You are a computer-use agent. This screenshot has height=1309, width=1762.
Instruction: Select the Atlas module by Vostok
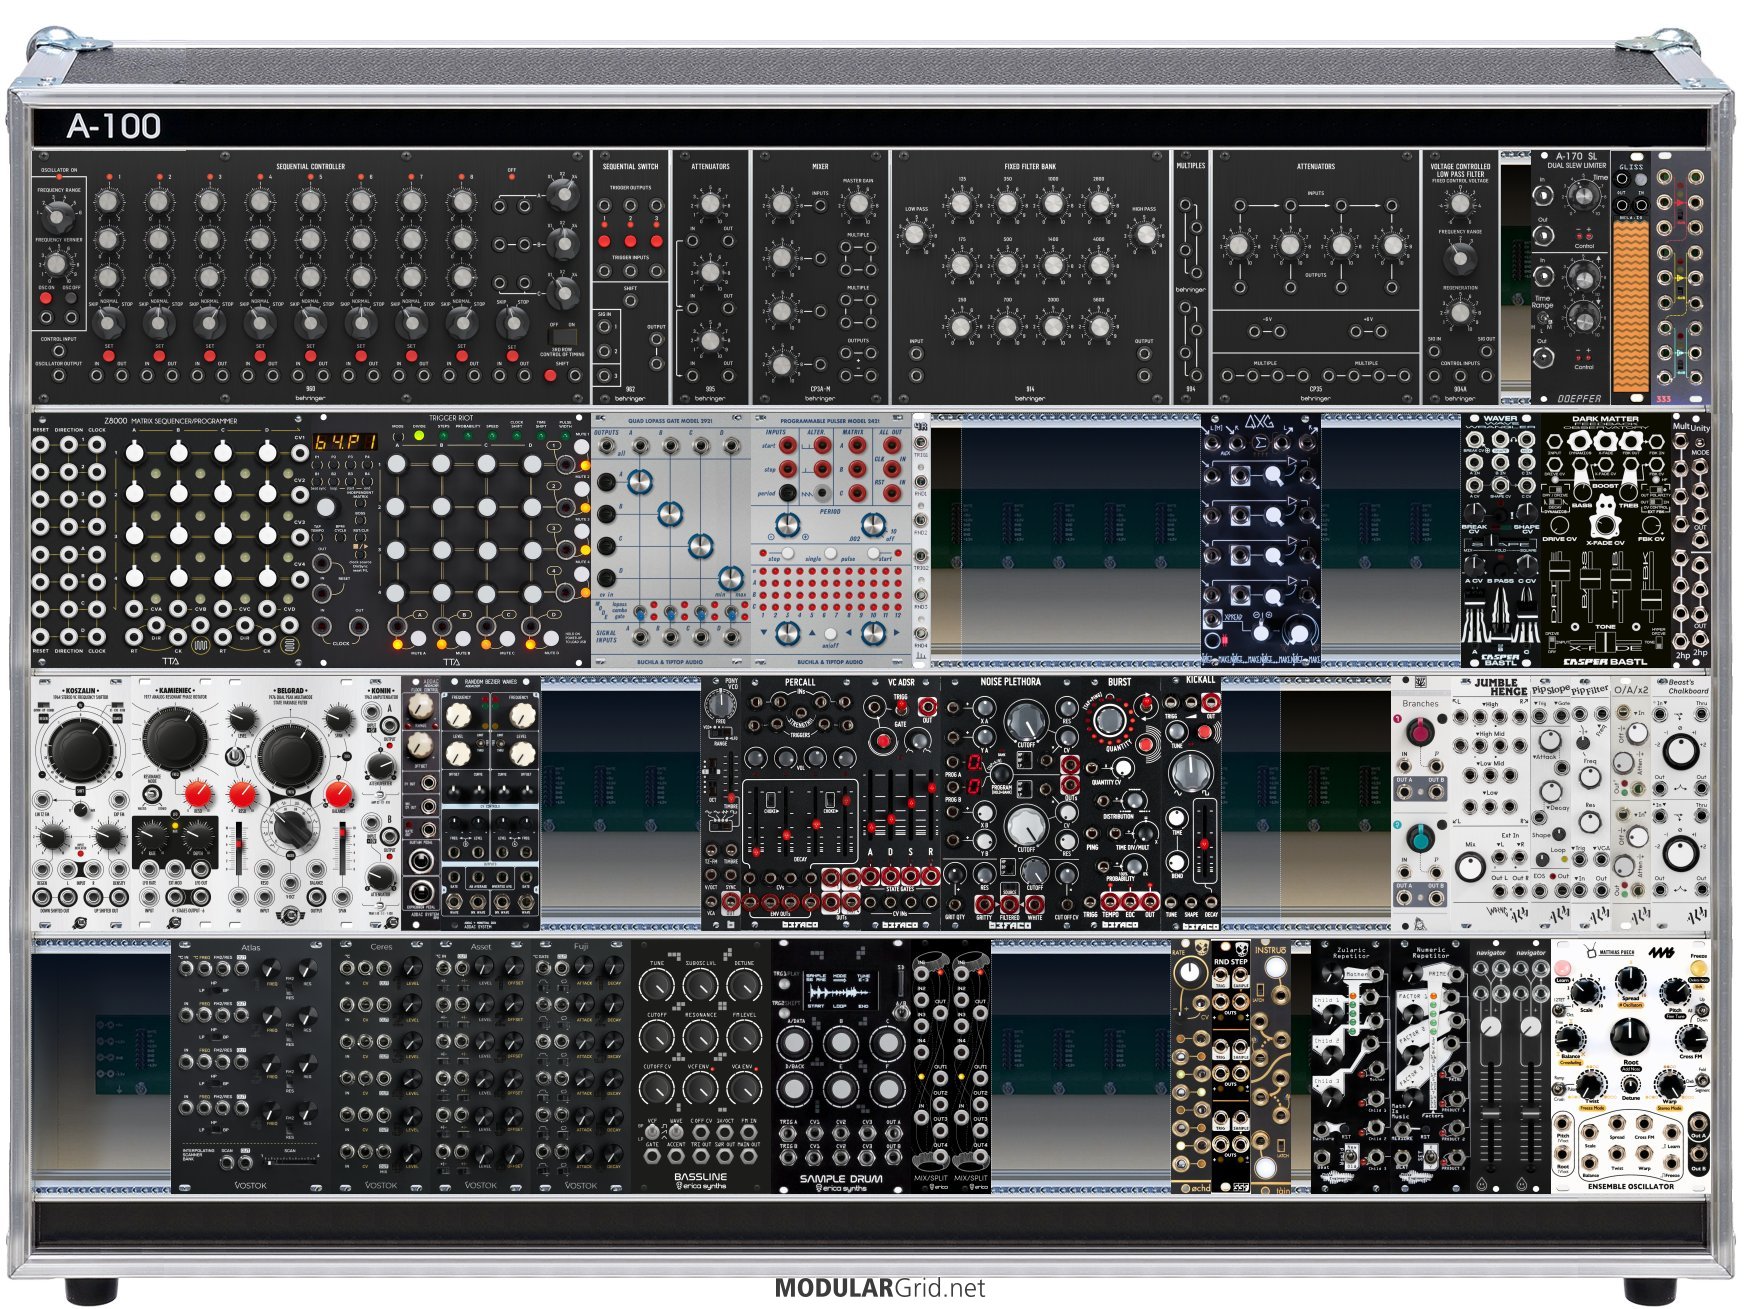250,1066
